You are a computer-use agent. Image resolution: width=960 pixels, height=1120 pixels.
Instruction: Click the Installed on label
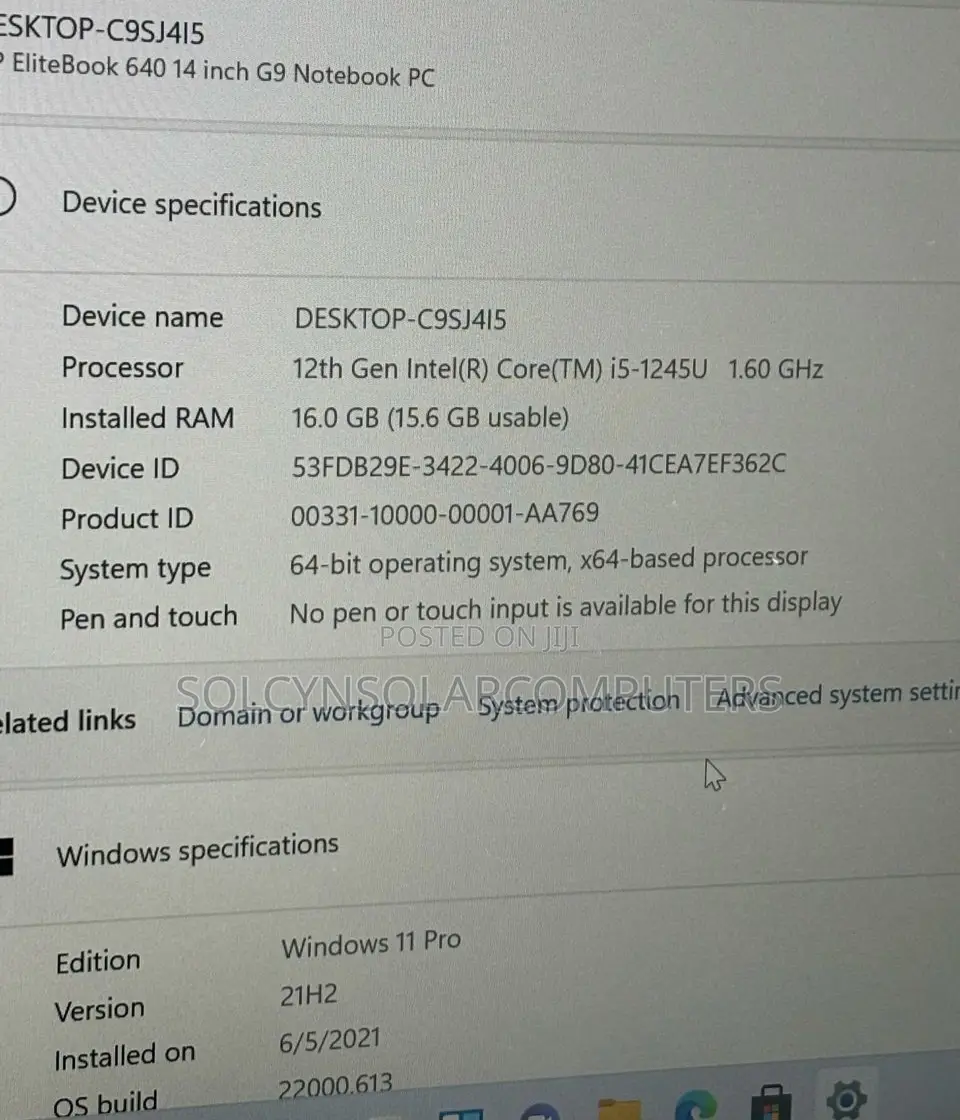pyautogui.click(x=125, y=1056)
